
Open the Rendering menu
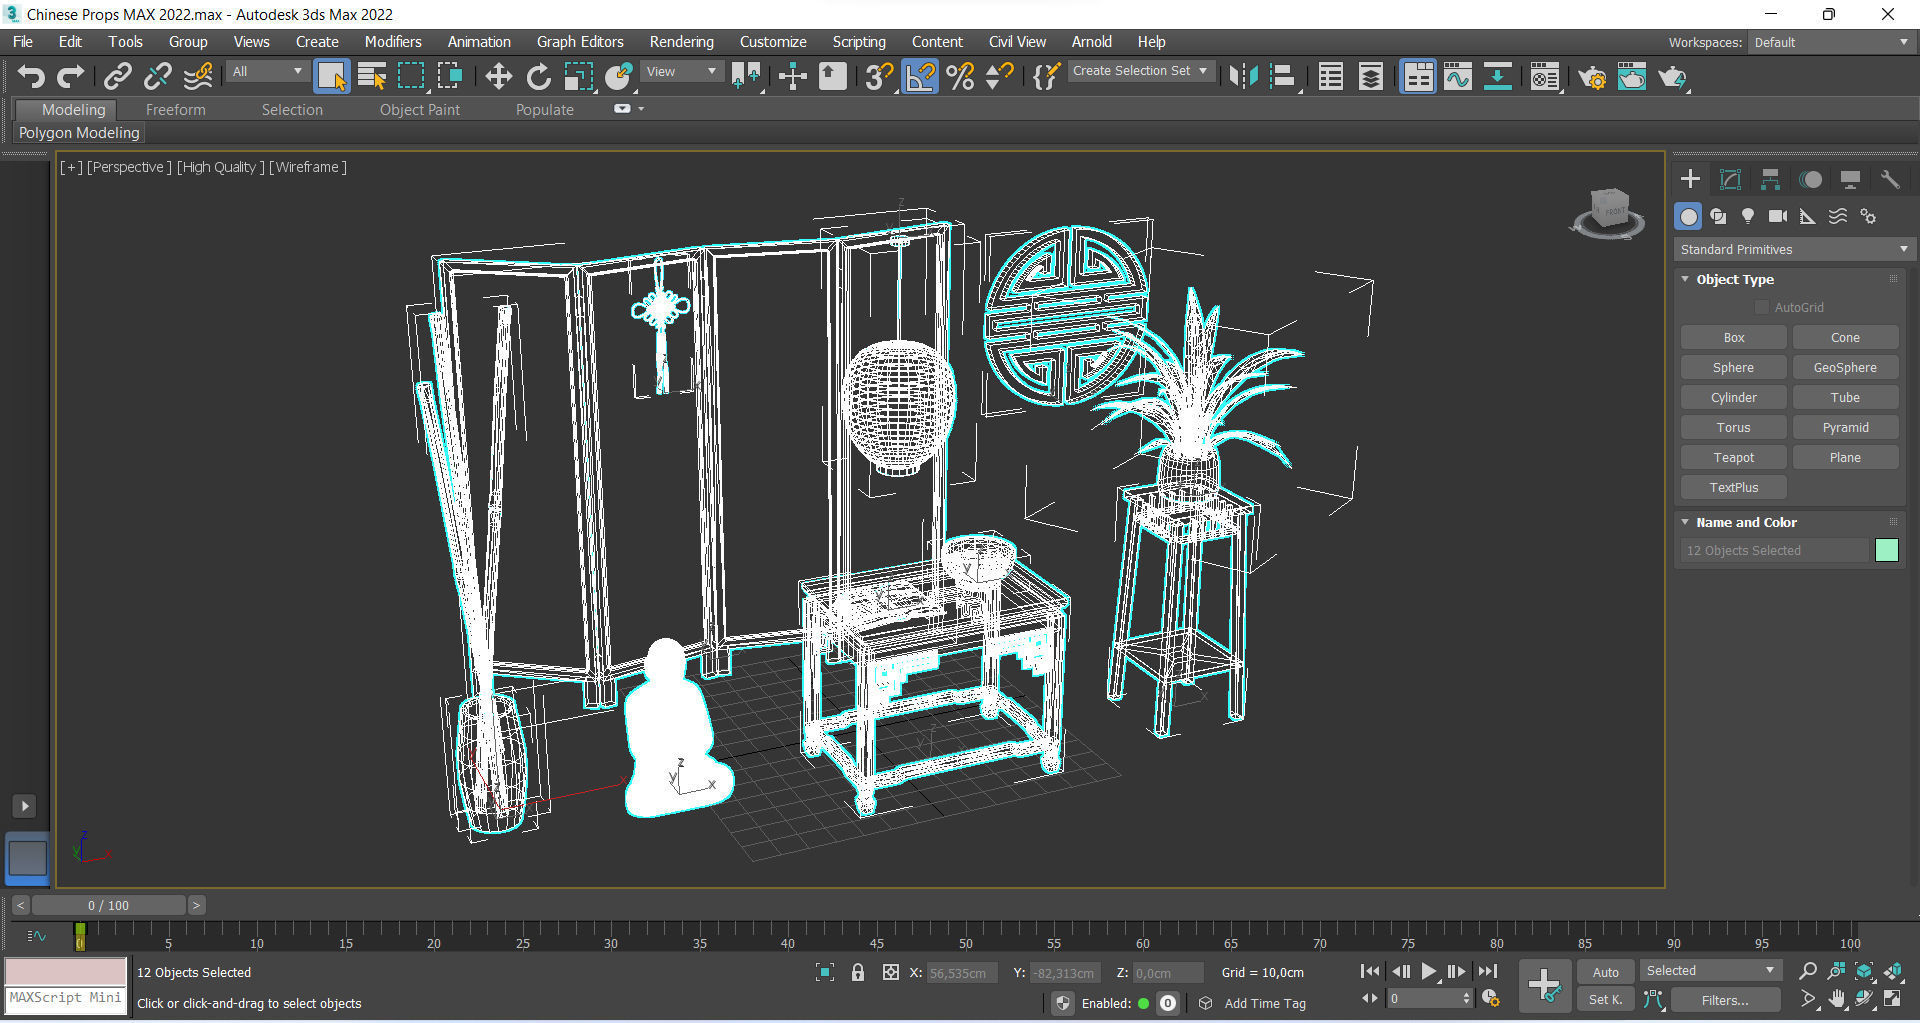681,42
